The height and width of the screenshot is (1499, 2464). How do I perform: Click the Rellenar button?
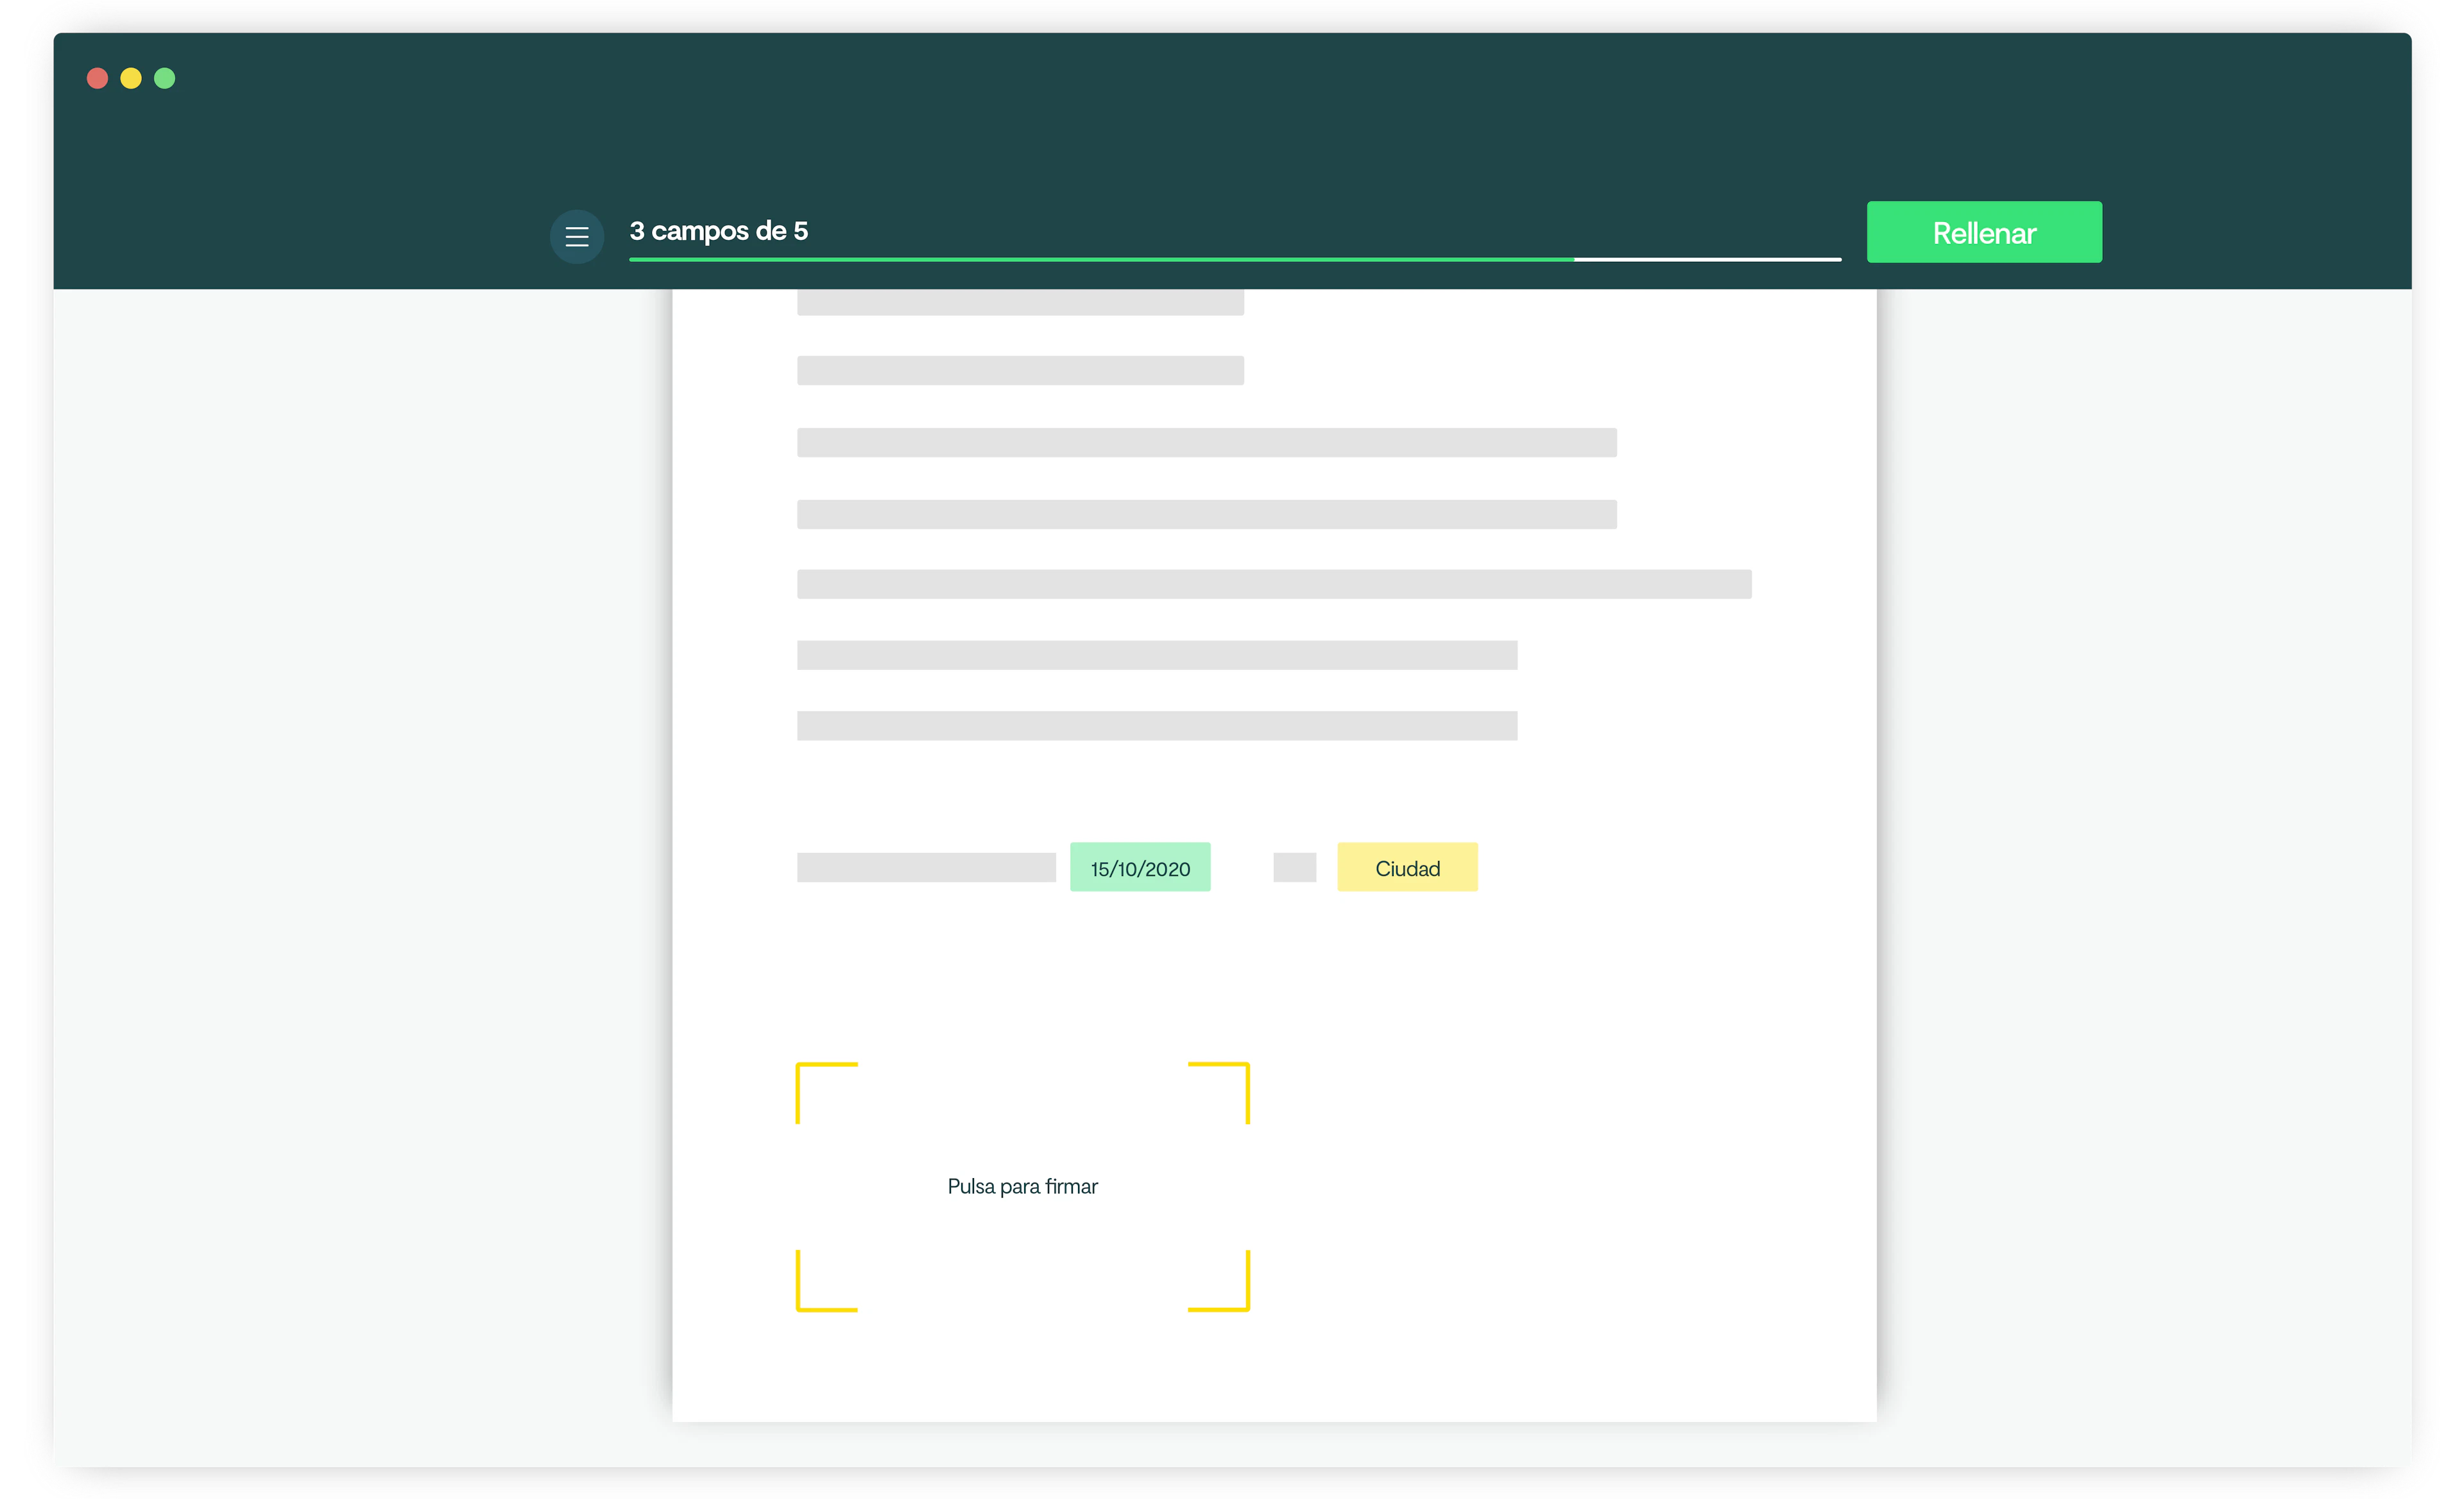click(1983, 232)
